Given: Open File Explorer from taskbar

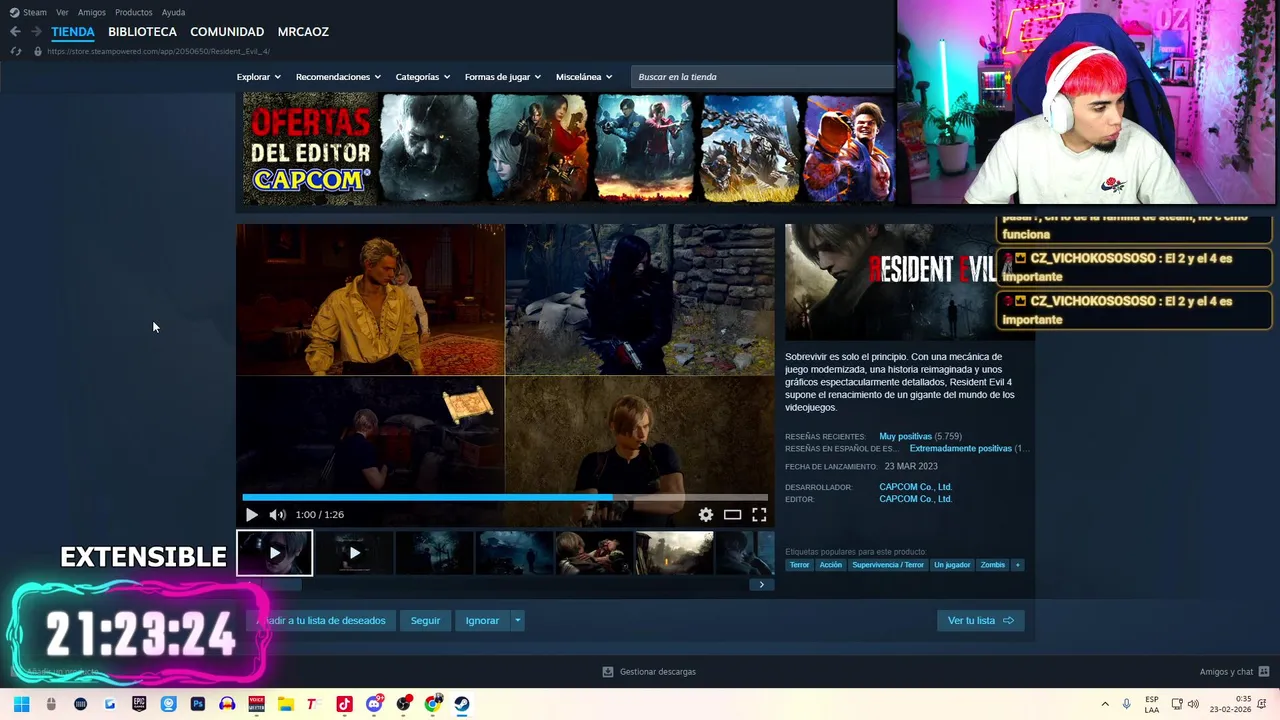Looking at the screenshot, I should [x=285, y=704].
